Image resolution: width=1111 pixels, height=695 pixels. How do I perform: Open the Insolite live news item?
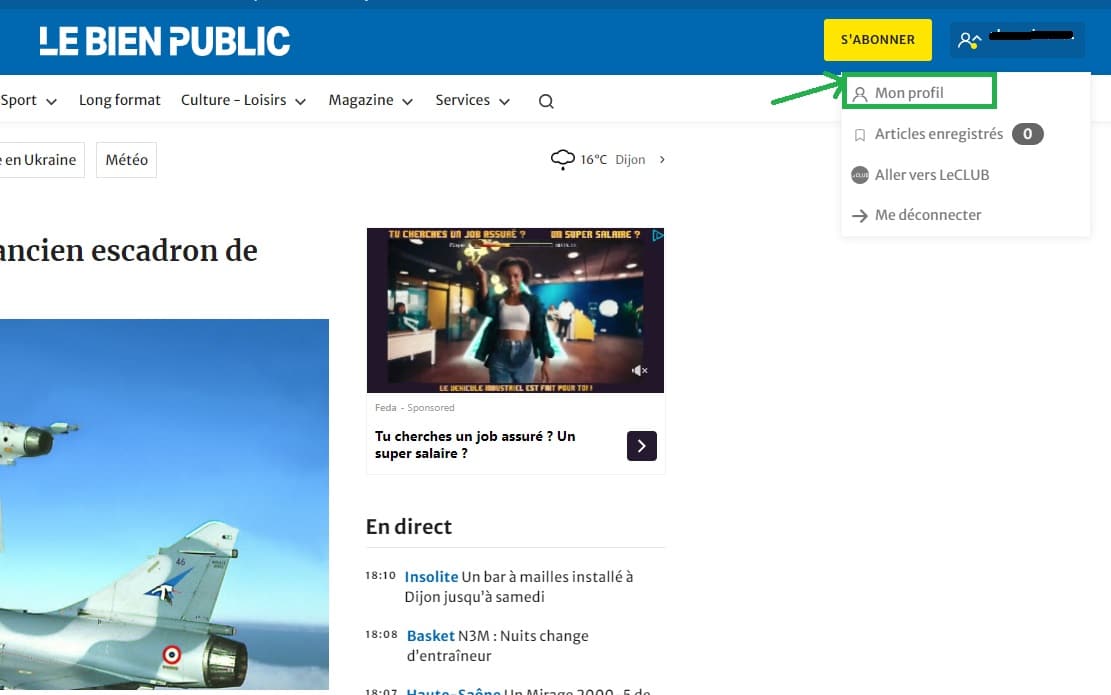(x=519, y=587)
